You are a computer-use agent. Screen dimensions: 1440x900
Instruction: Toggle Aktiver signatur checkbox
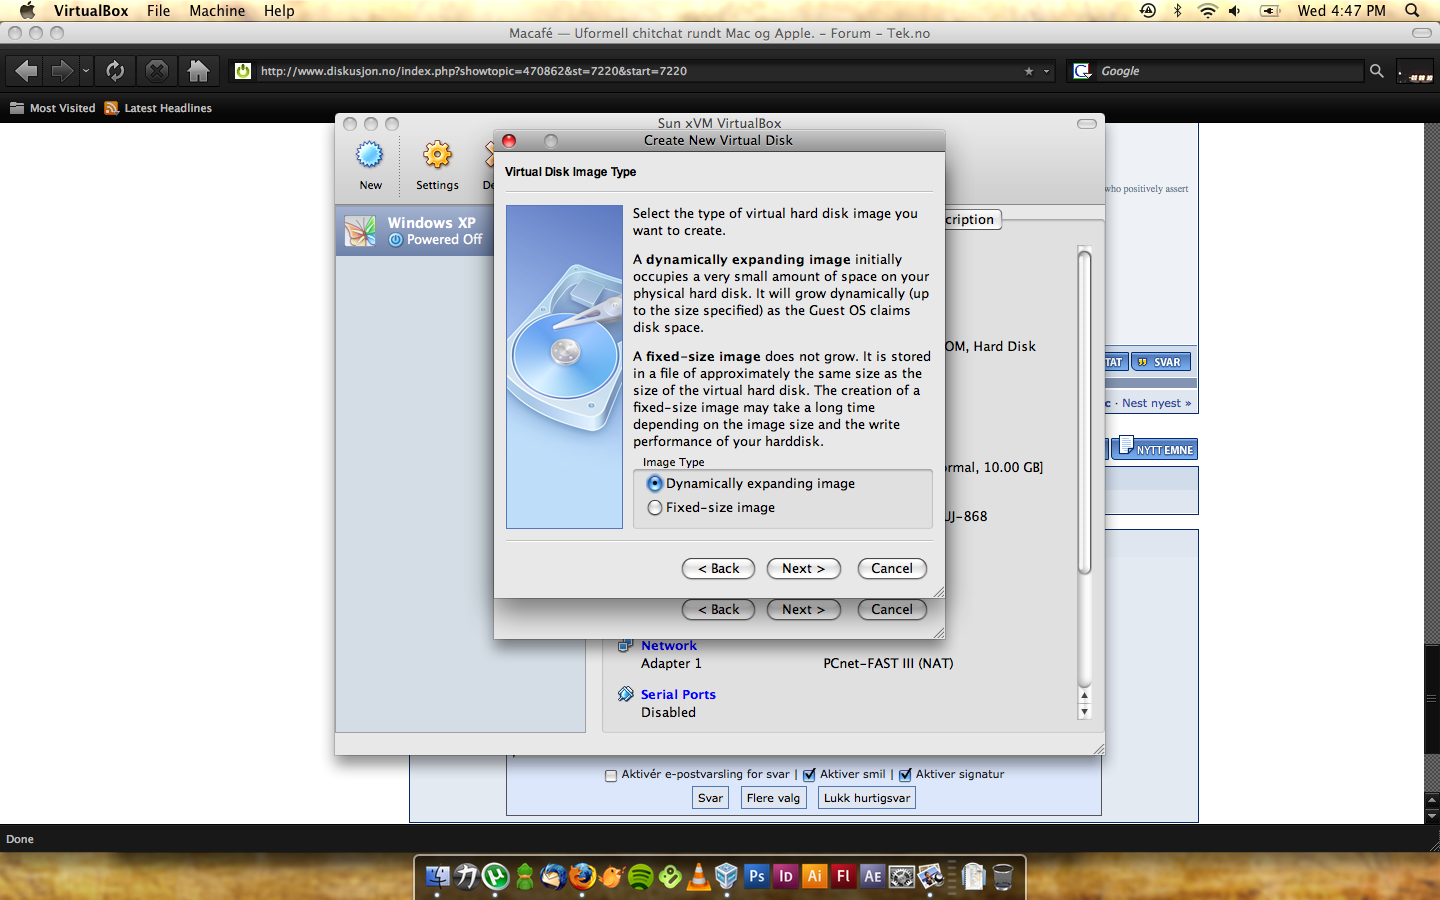tap(905, 775)
